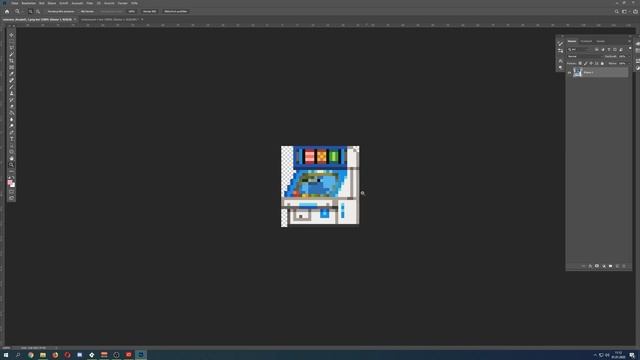Viewport: 640px width, 360px height.
Task: Click the add layer style fx icon
Action: point(590,266)
